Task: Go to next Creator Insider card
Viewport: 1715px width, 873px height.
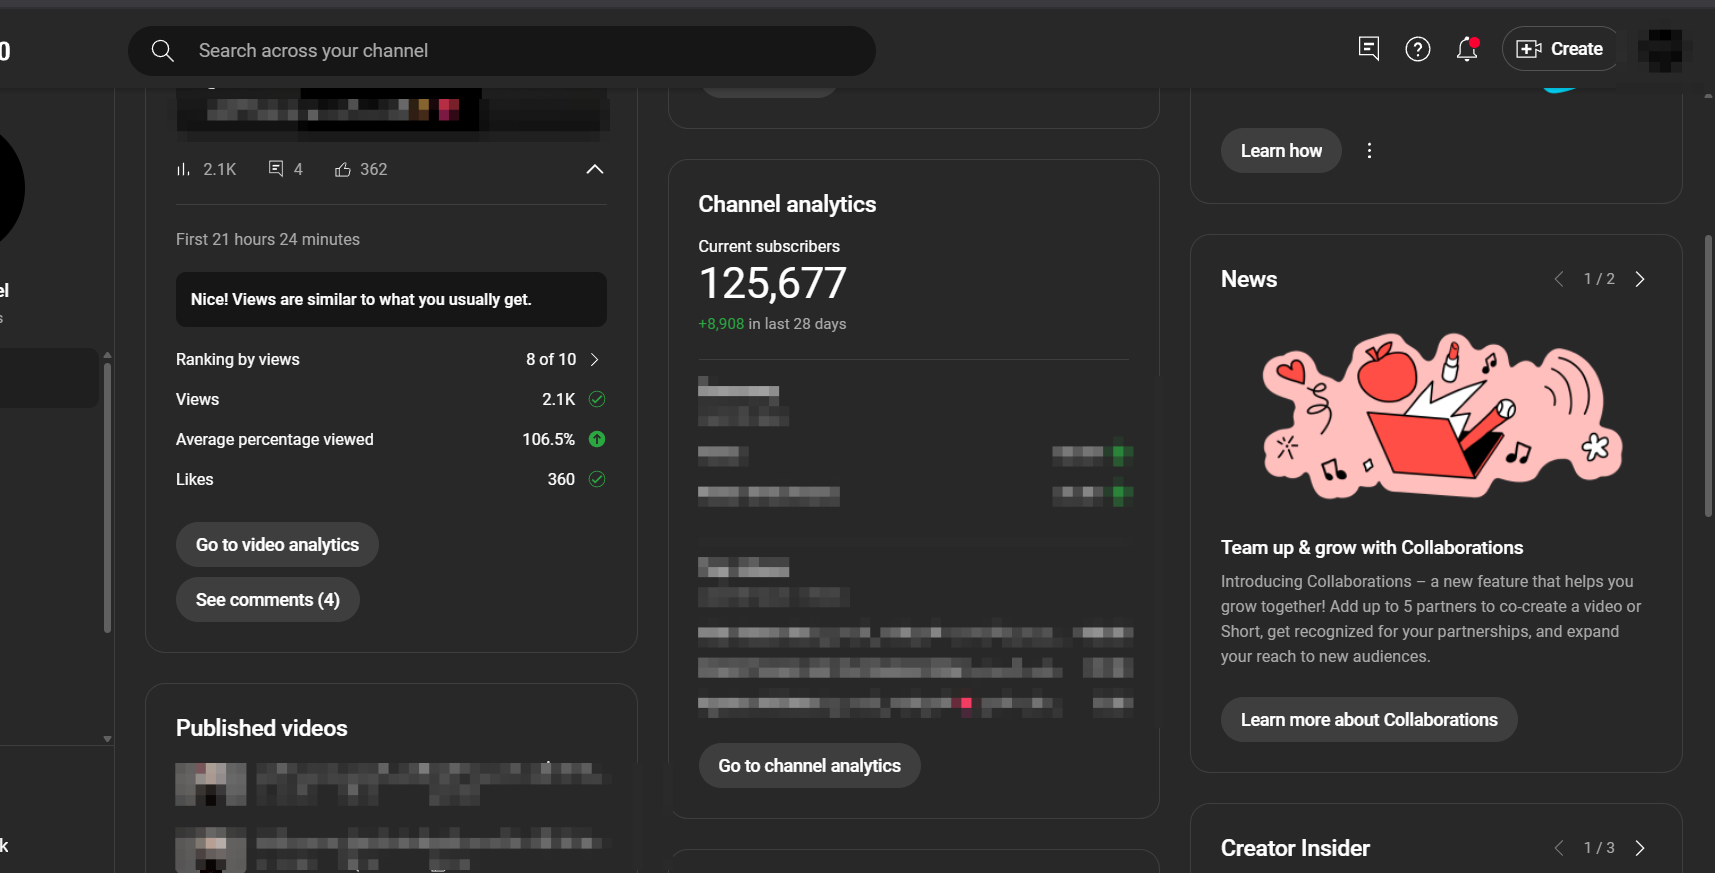Action: 1639,848
